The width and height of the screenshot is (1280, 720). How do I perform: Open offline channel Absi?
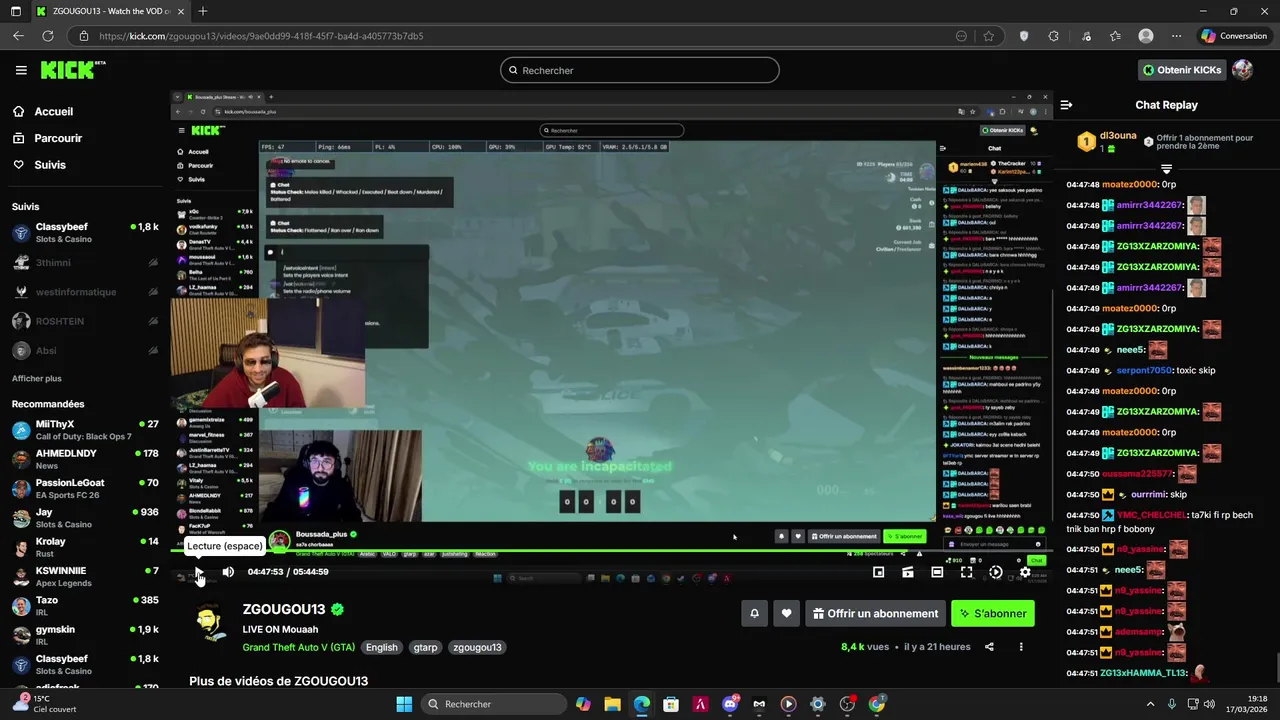85,351
